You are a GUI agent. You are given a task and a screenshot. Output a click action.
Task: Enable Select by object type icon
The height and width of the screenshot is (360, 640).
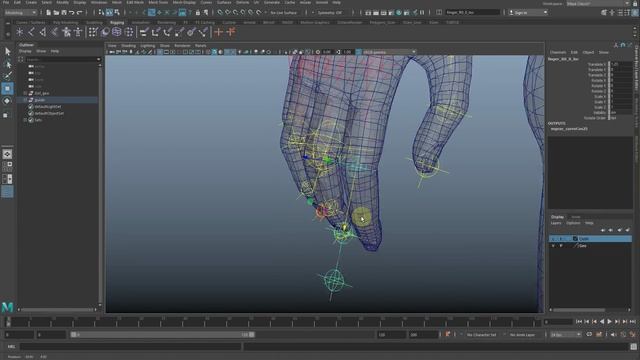click(109, 13)
